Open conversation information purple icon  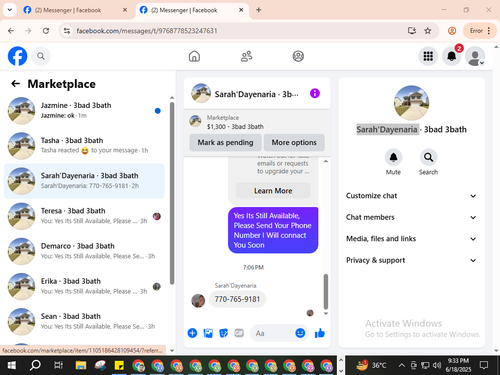pyautogui.click(x=315, y=93)
